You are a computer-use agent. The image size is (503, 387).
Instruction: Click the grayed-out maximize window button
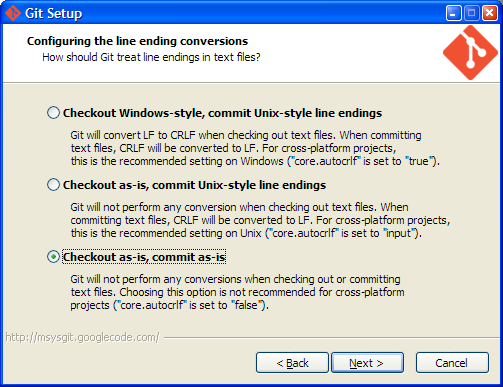click(472, 13)
